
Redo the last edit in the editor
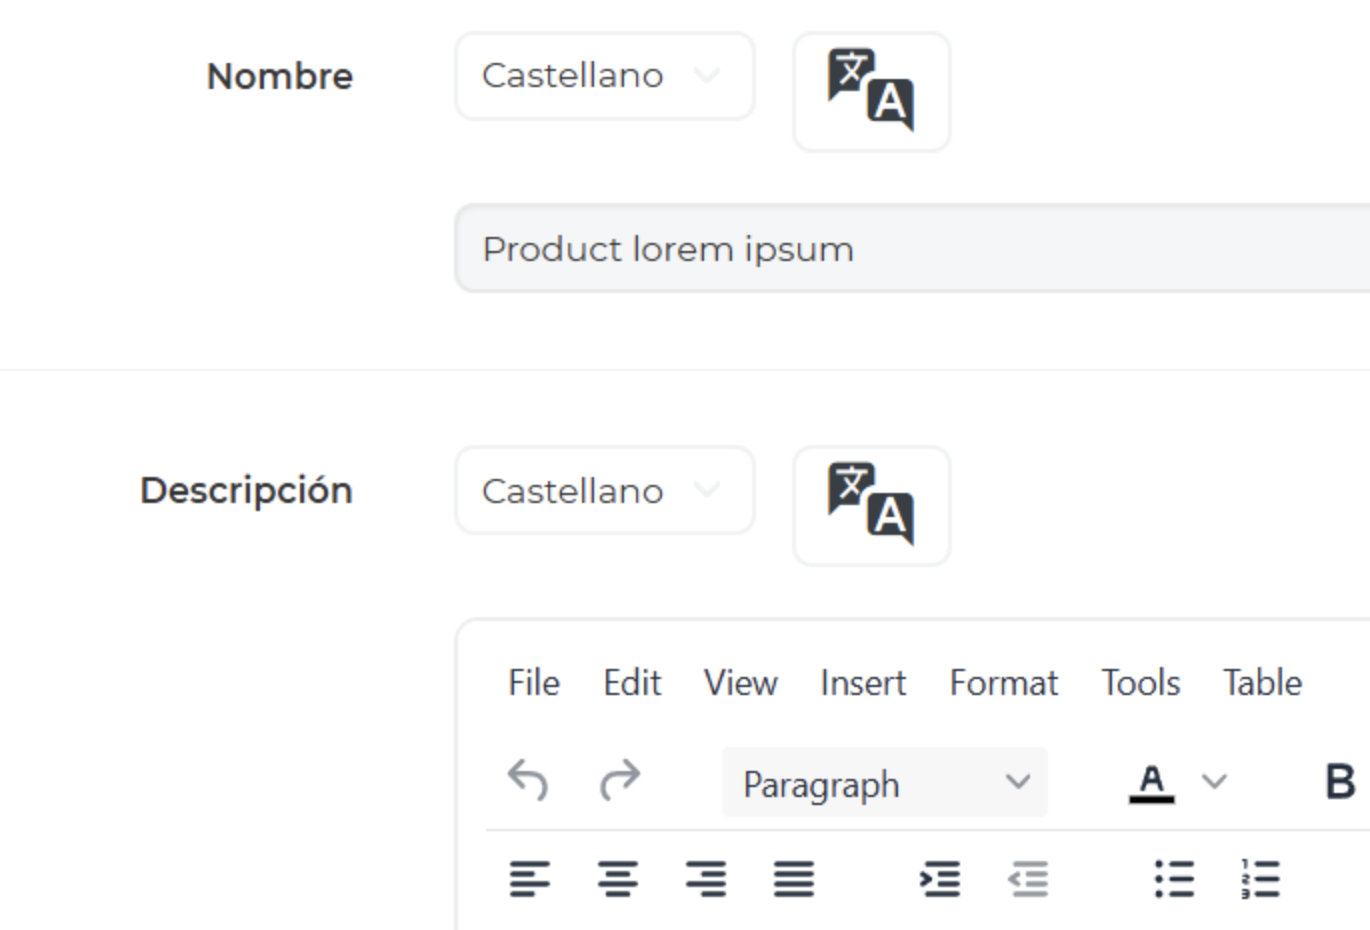coord(620,781)
